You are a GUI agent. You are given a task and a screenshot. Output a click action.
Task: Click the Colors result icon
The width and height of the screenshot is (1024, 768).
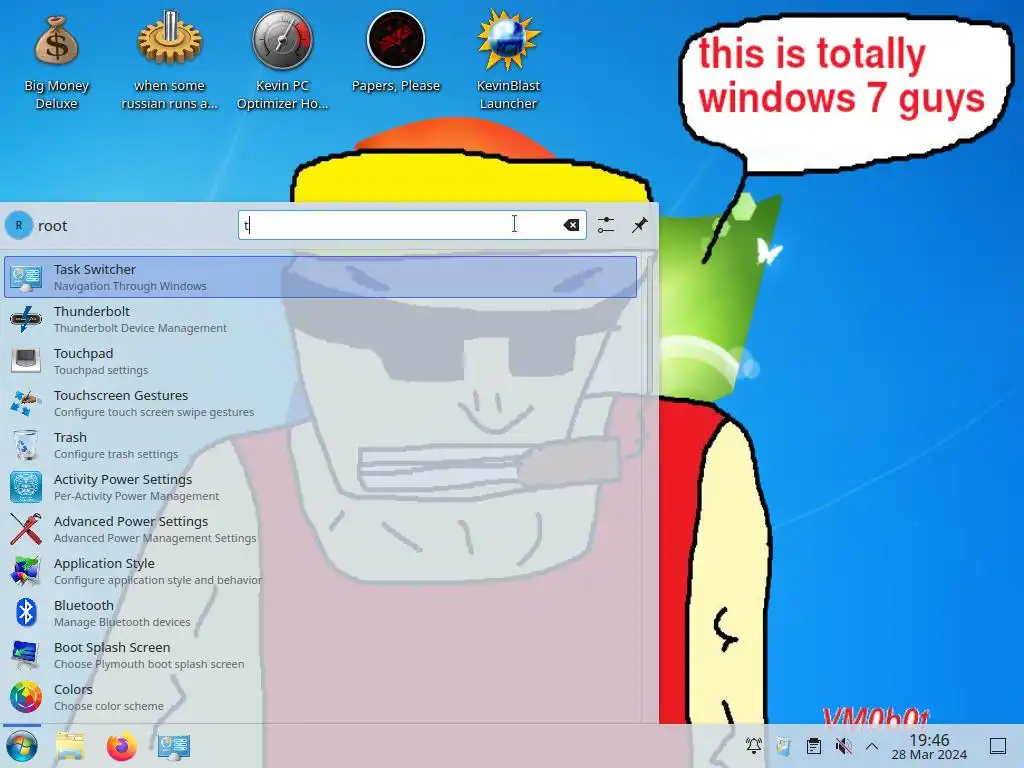26,697
